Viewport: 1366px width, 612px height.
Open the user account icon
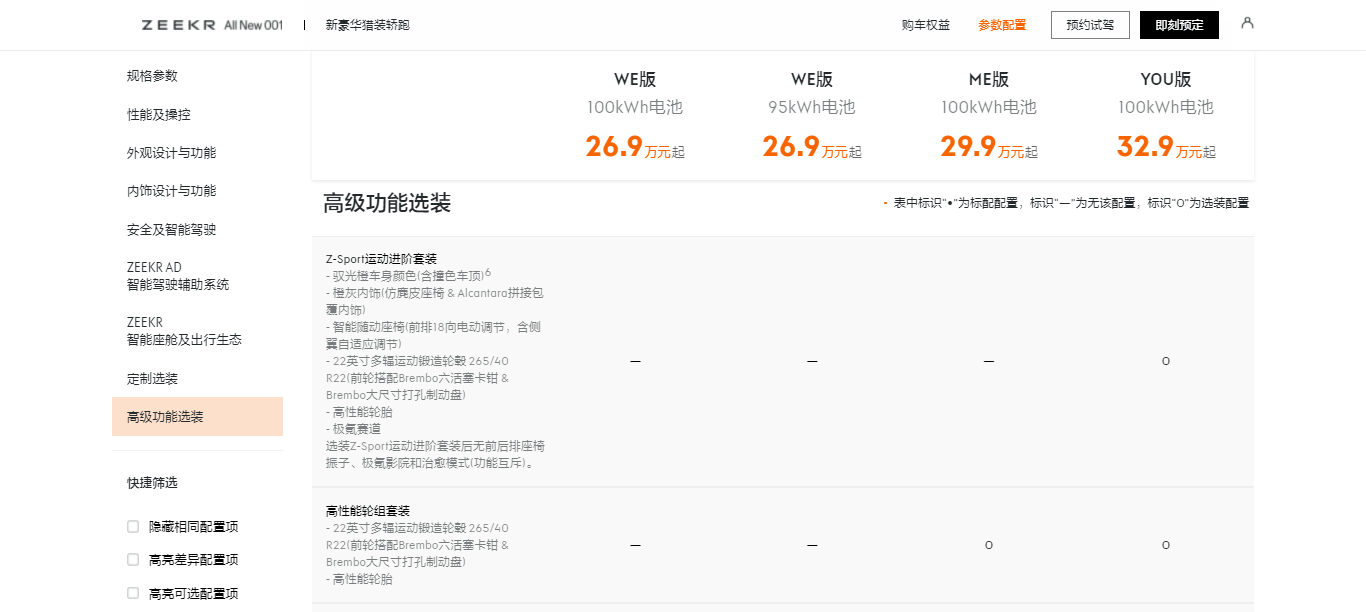point(1247,23)
